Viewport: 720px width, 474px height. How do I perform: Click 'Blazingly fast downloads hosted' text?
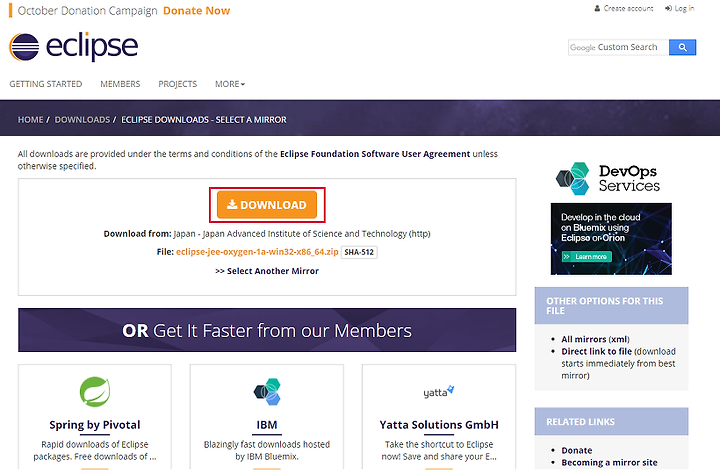pyautogui.click(x=267, y=451)
